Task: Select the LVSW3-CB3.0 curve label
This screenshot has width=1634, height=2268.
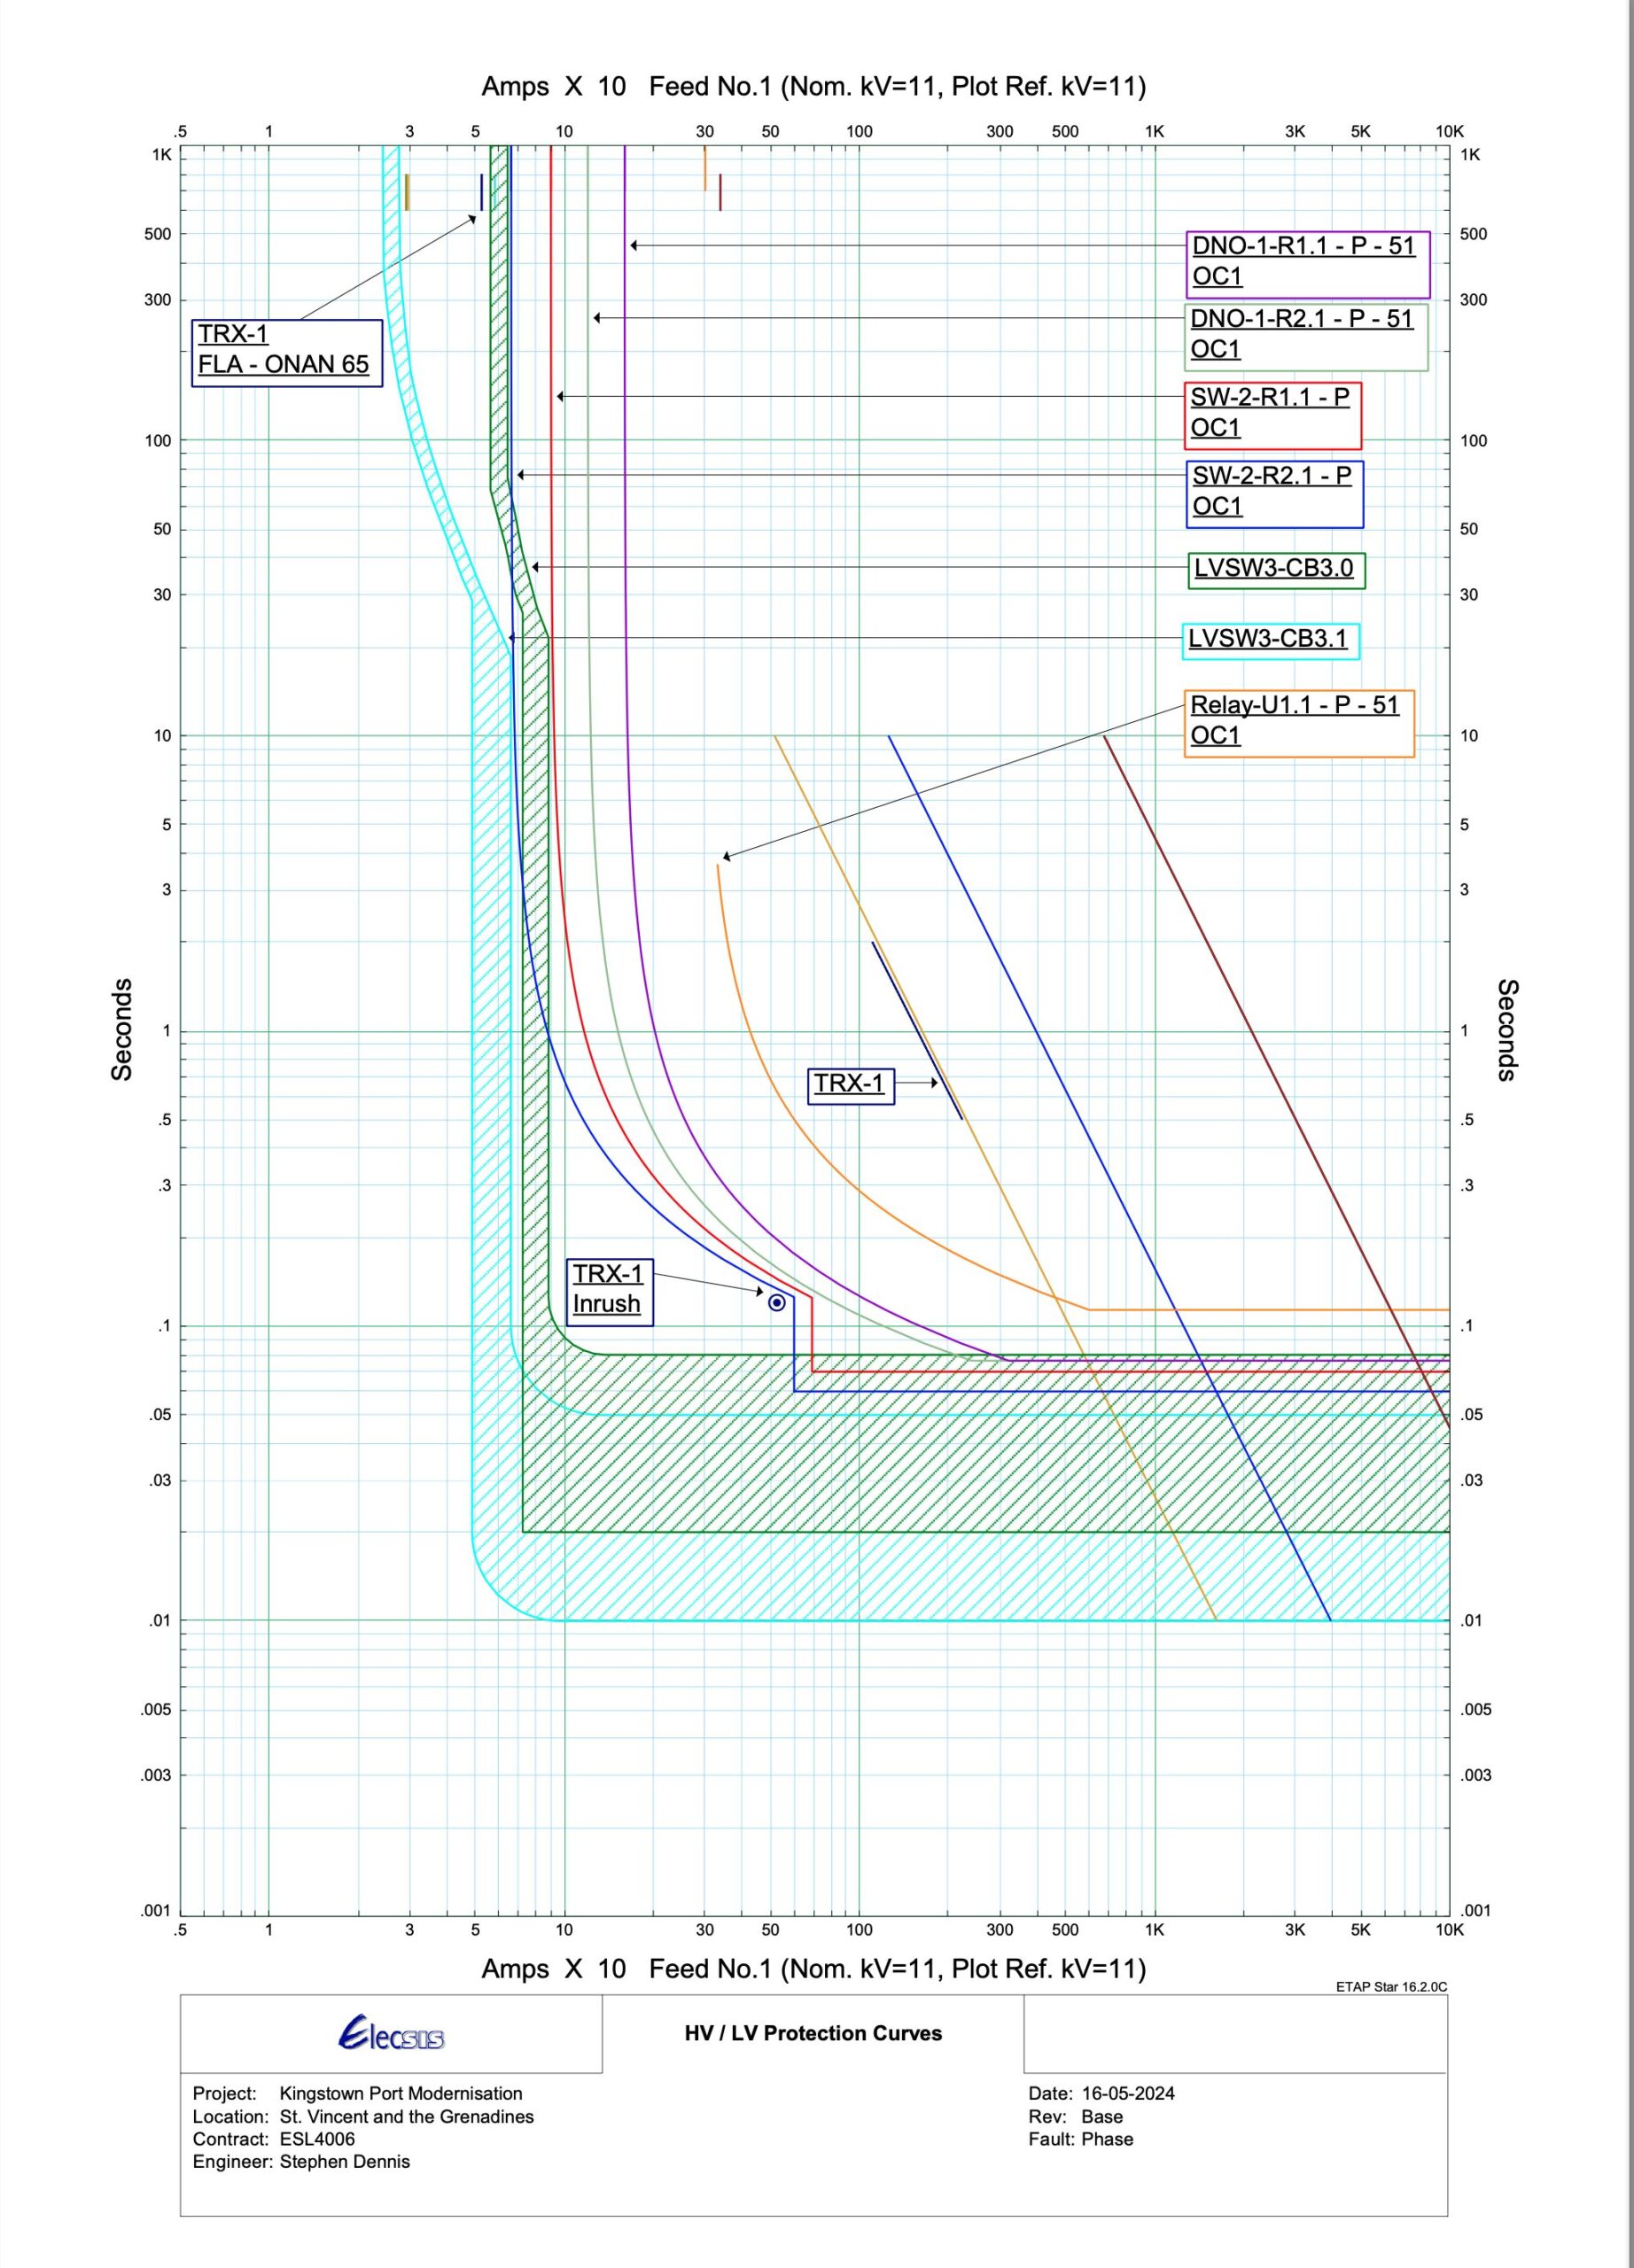Action: [1274, 569]
